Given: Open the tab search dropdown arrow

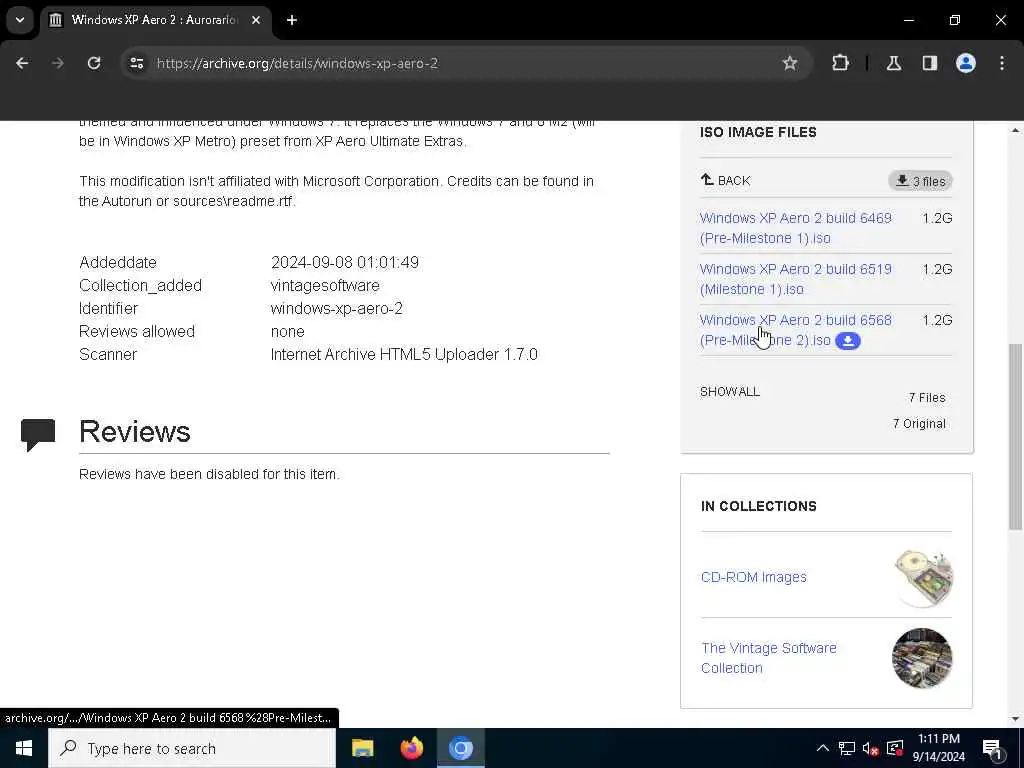Looking at the screenshot, I should 20,20.
